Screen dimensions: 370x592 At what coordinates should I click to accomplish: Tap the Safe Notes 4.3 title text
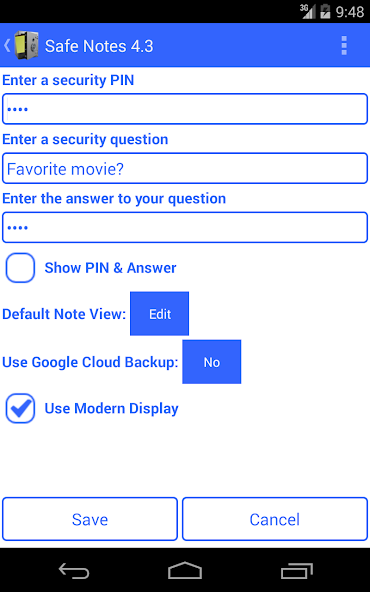(99, 46)
